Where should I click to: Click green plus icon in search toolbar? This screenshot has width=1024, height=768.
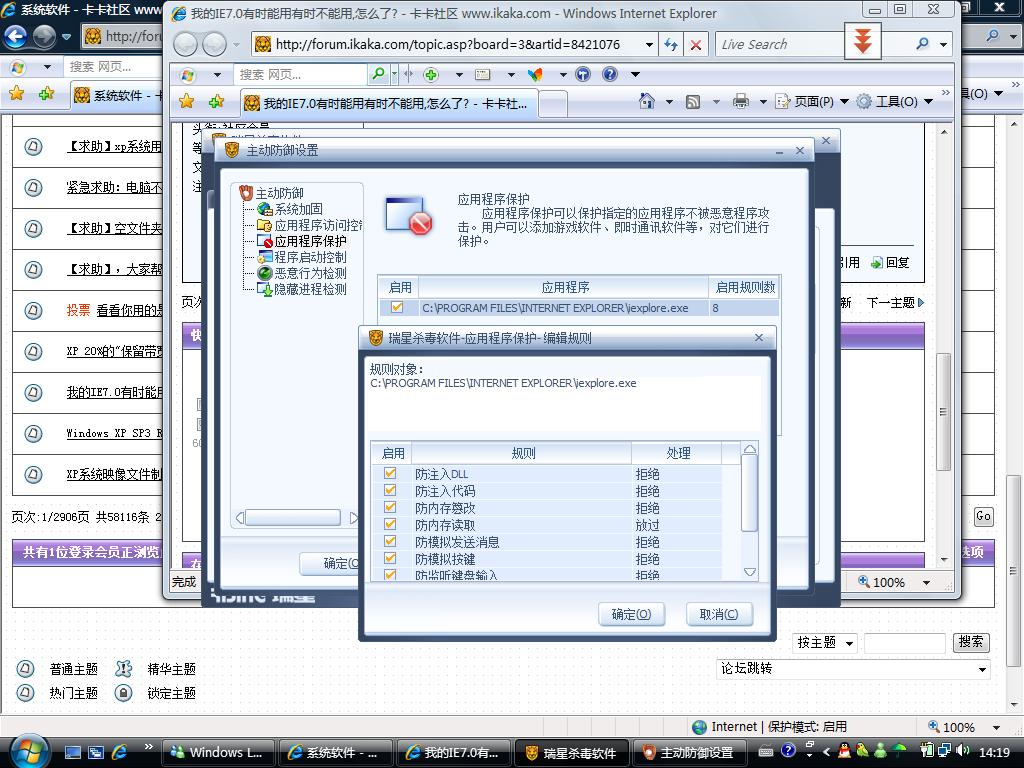pos(430,74)
